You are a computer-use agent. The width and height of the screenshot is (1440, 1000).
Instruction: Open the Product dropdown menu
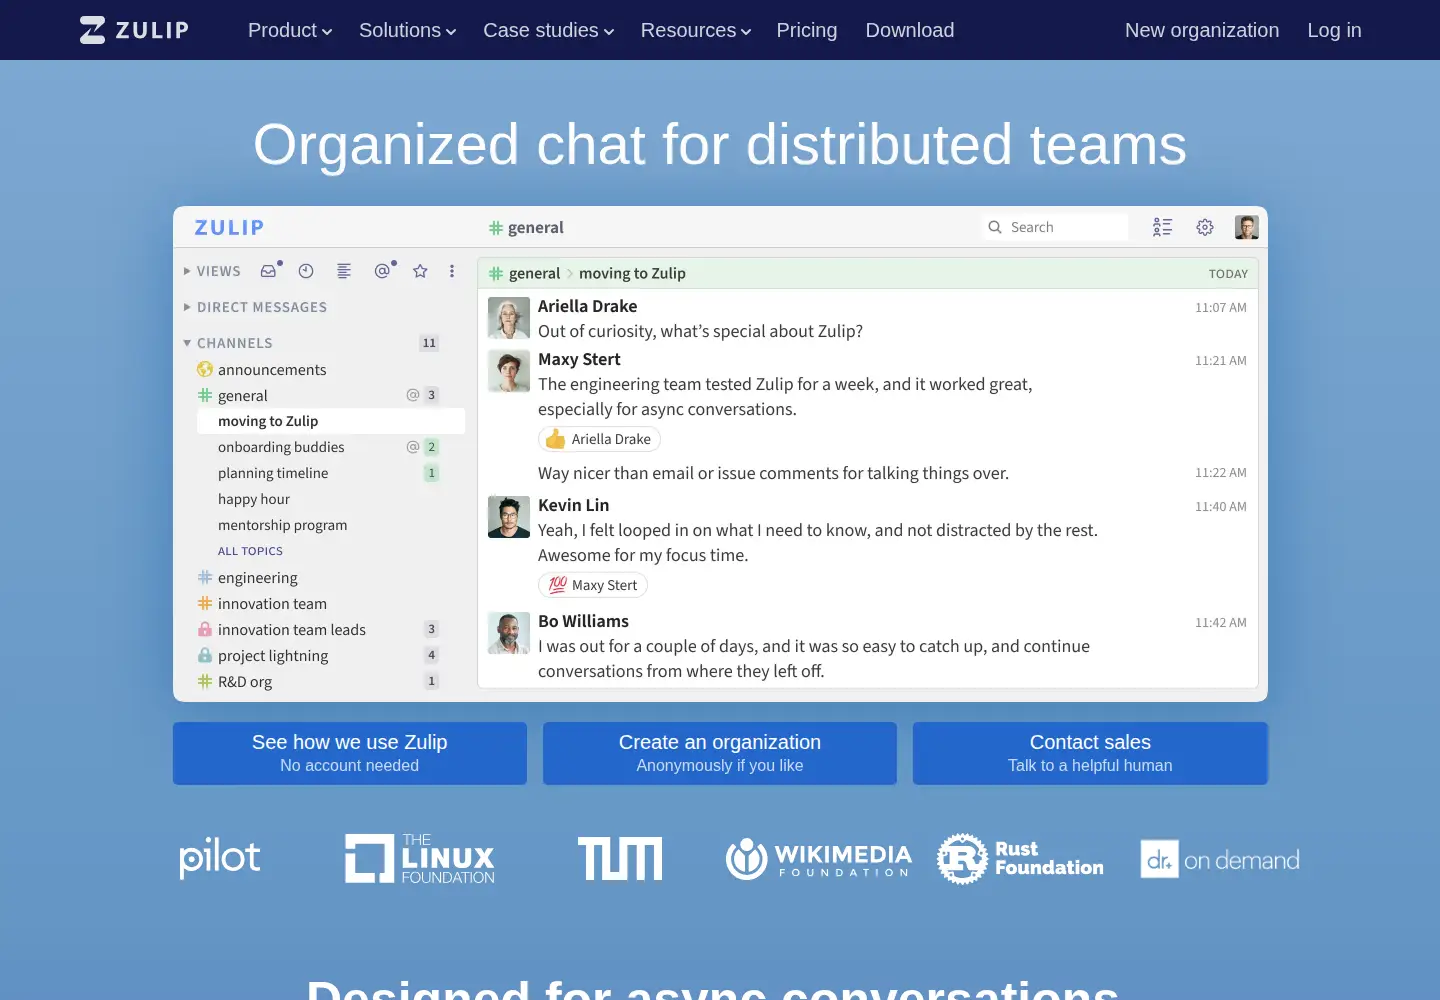point(290,30)
